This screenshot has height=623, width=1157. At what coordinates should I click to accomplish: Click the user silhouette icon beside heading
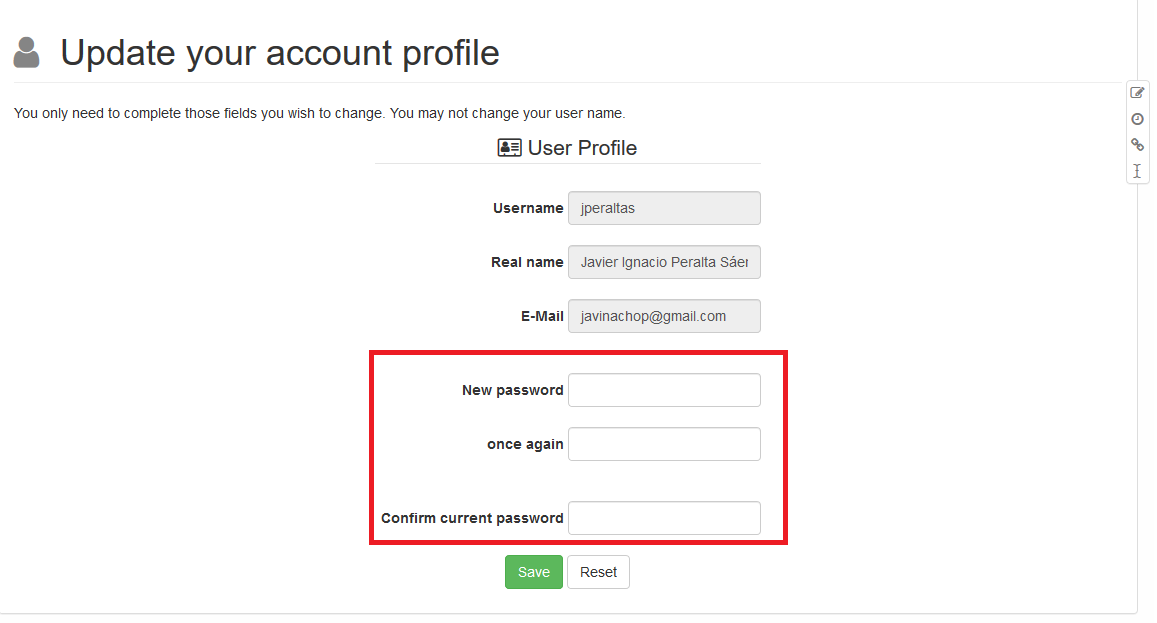(x=27, y=53)
